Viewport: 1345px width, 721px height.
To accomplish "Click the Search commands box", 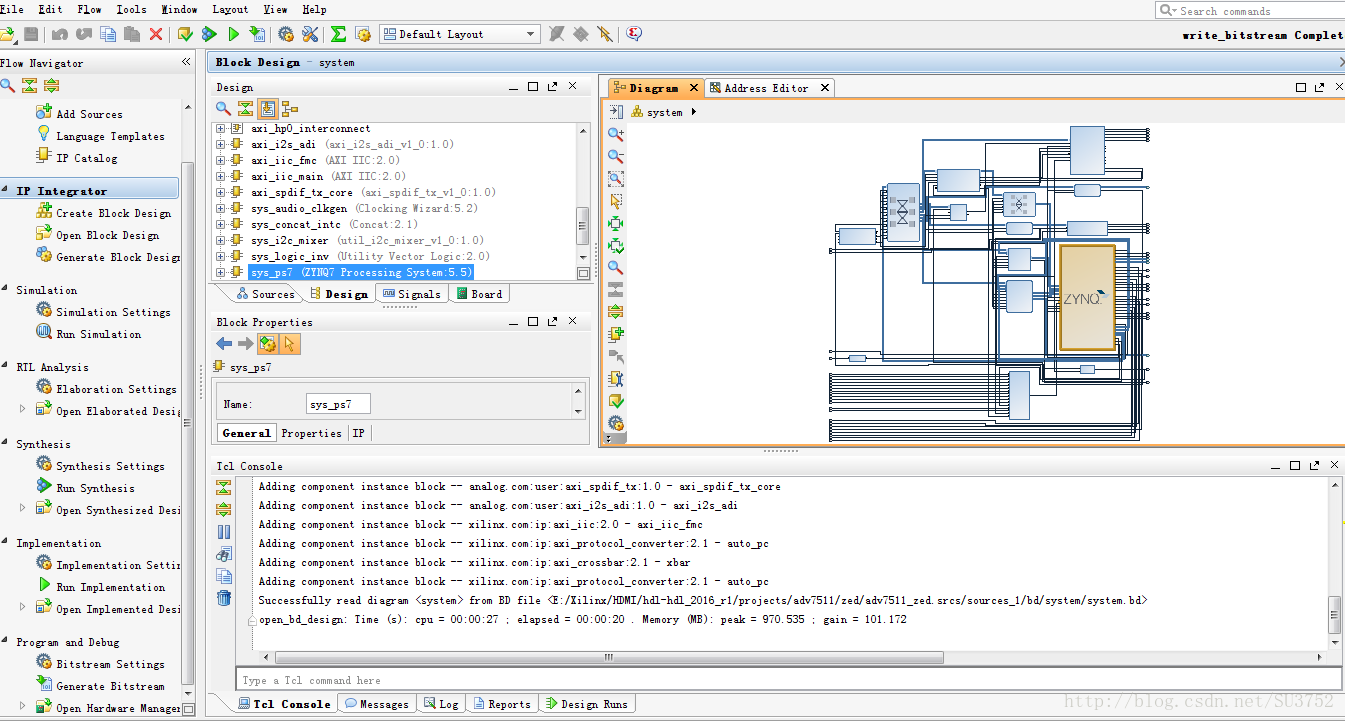I will [1250, 10].
